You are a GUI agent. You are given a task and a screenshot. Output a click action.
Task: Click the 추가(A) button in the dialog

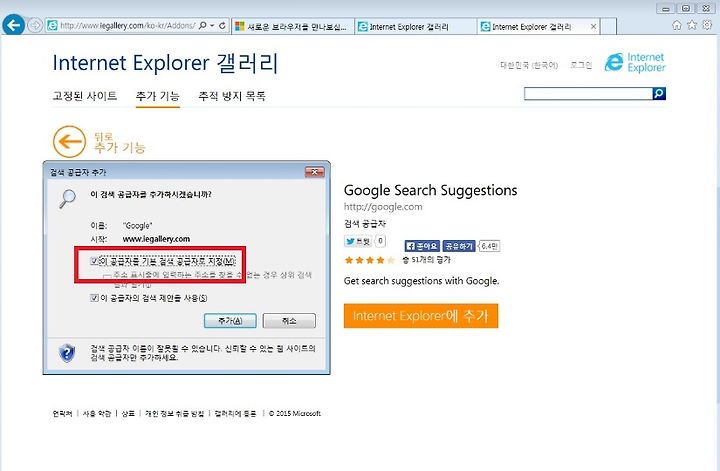pyautogui.click(x=230, y=320)
